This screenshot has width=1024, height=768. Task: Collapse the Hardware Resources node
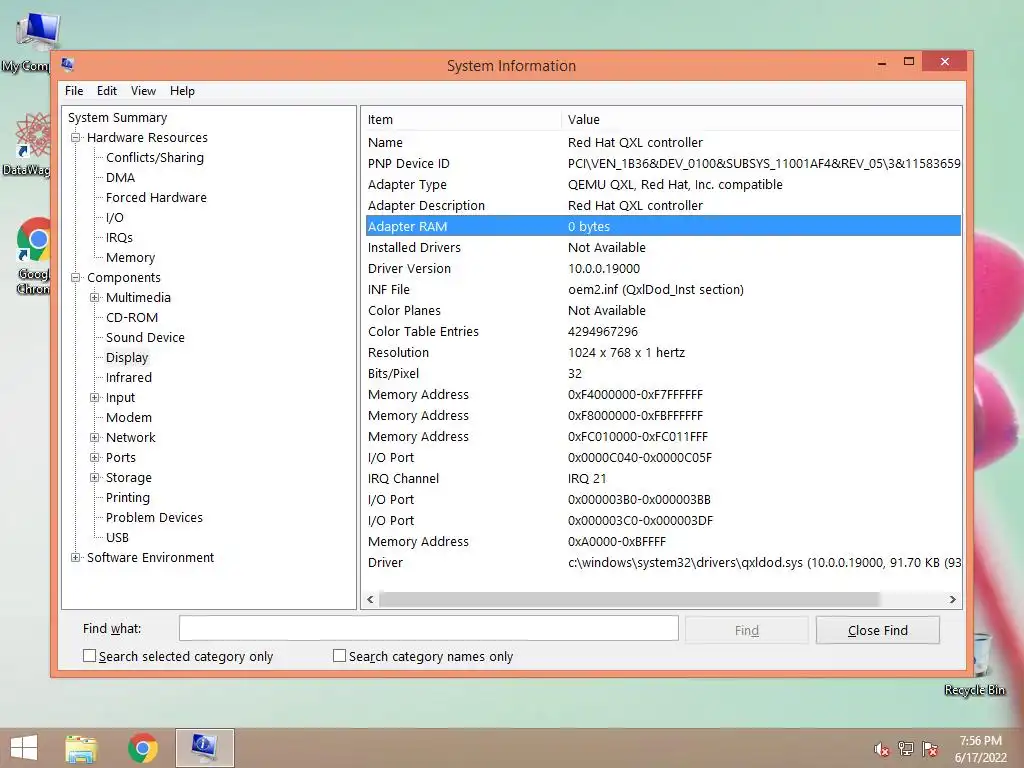(76, 138)
